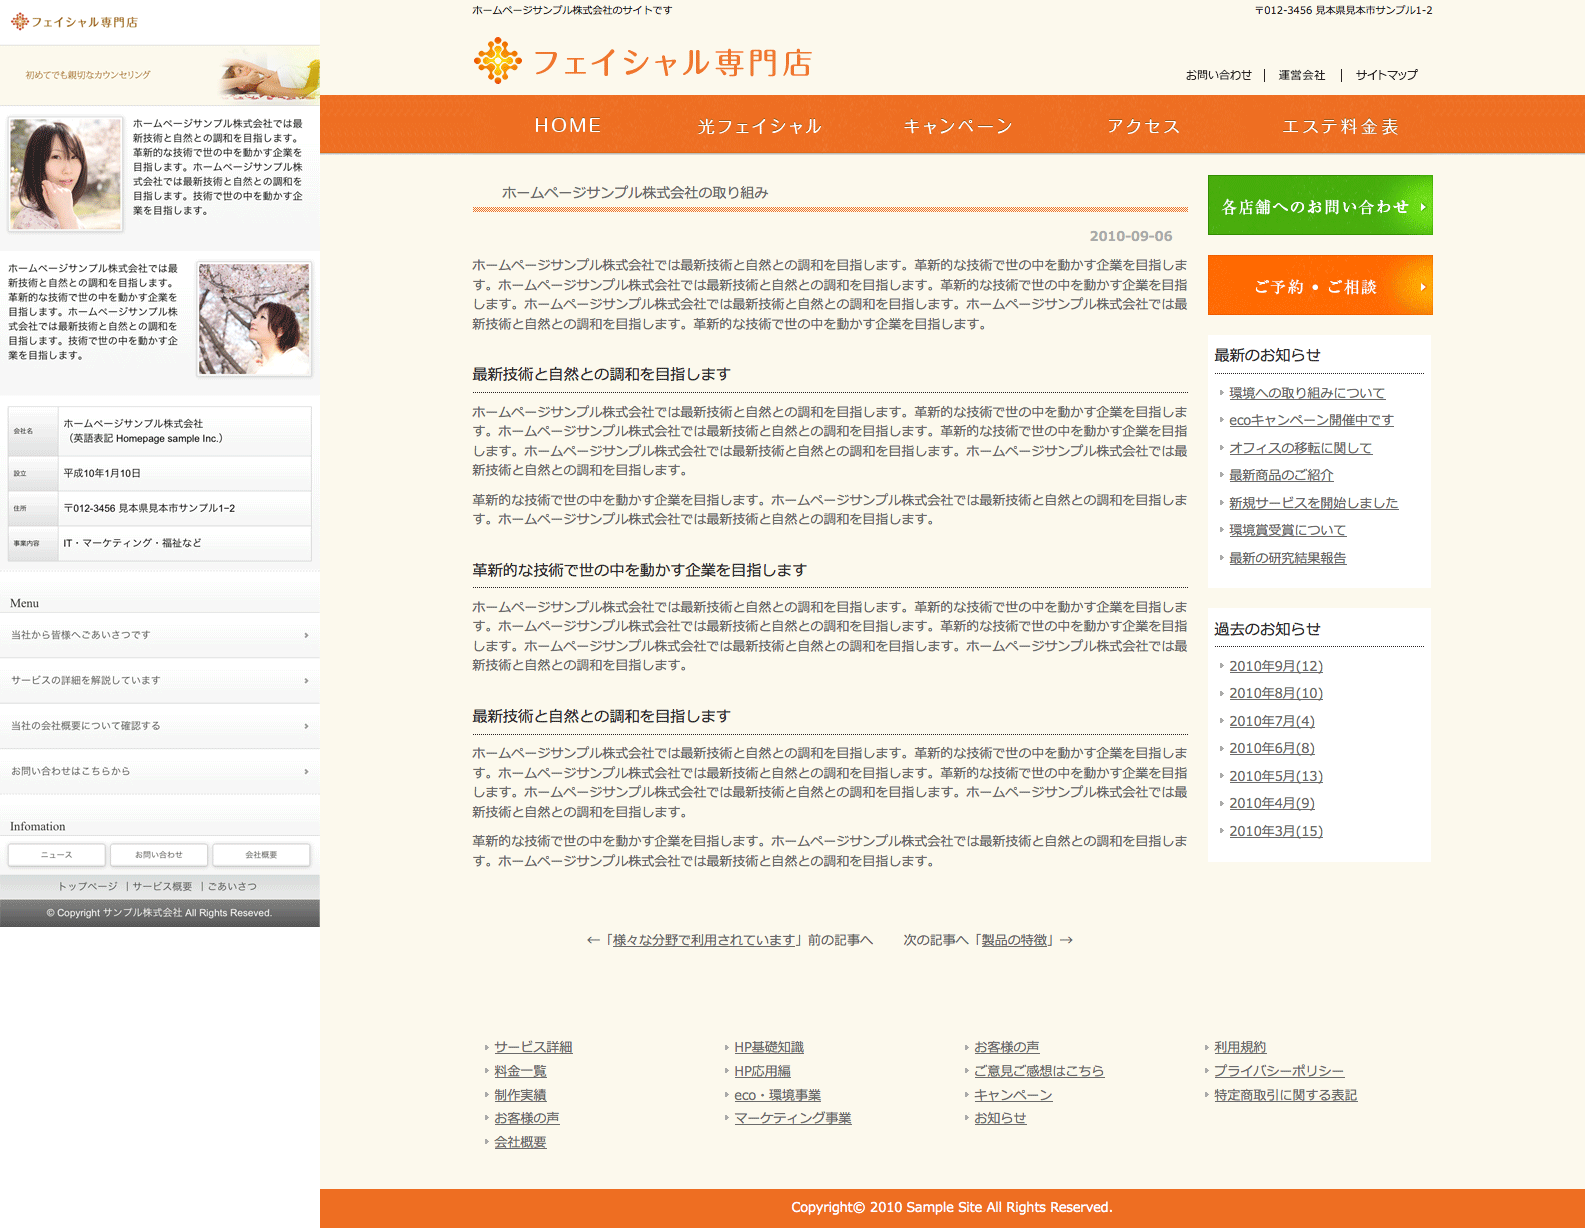
Task: Open プライバシーポリシー footer link
Action: [1278, 1071]
